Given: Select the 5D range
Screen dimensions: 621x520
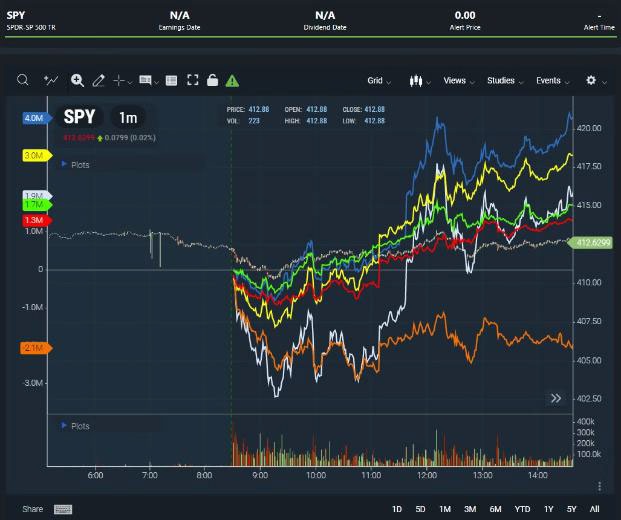Looking at the screenshot, I should [420, 509].
